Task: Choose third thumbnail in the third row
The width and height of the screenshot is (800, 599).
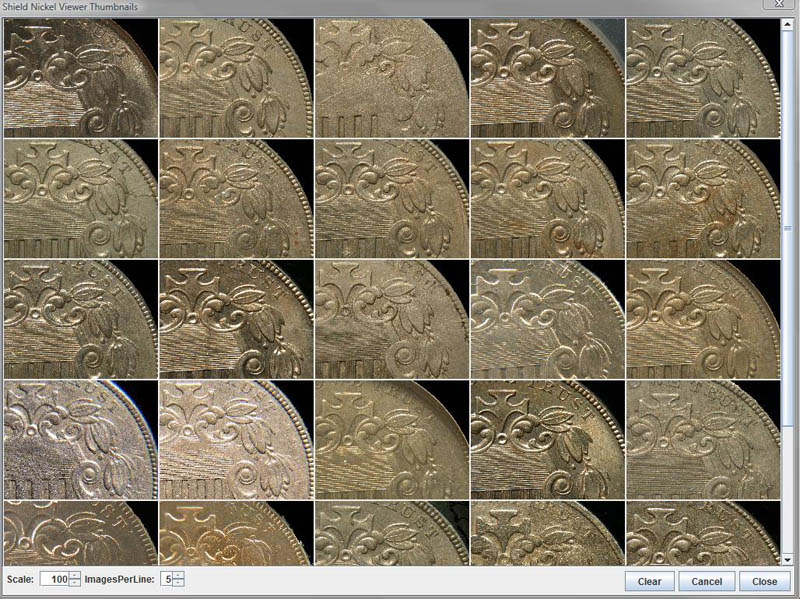Action: point(392,319)
